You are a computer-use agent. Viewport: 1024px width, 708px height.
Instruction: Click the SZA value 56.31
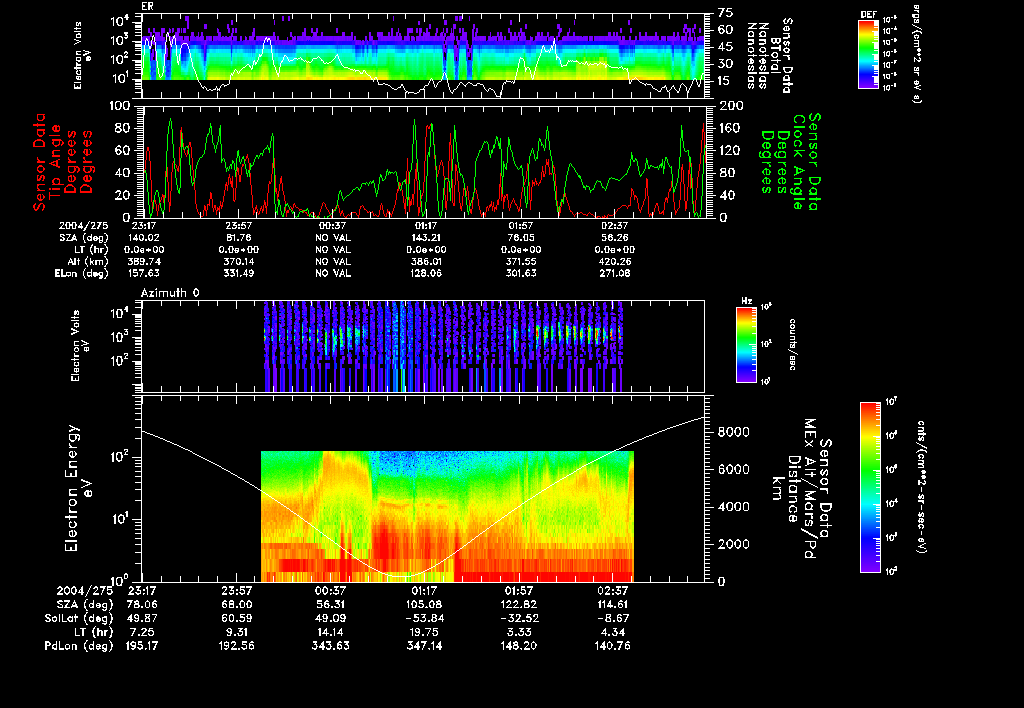coord(330,604)
